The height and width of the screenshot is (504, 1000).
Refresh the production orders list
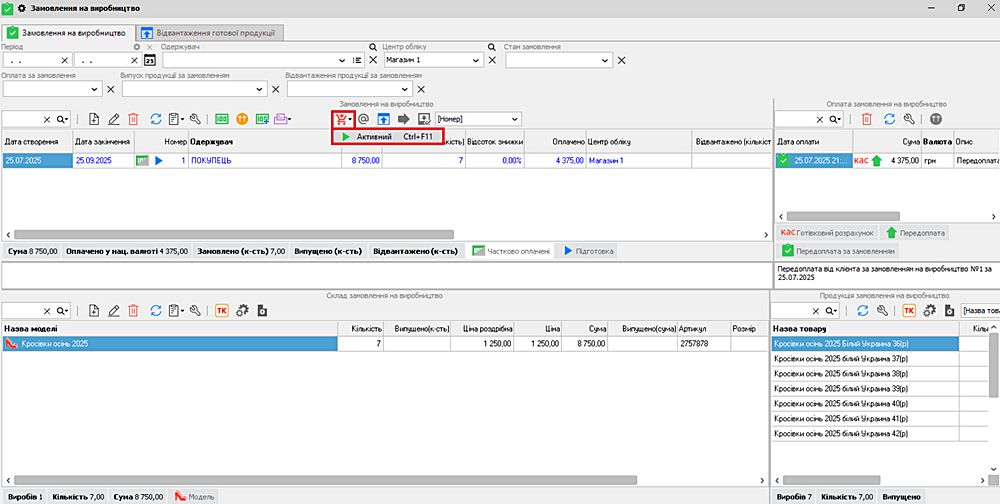tap(155, 119)
